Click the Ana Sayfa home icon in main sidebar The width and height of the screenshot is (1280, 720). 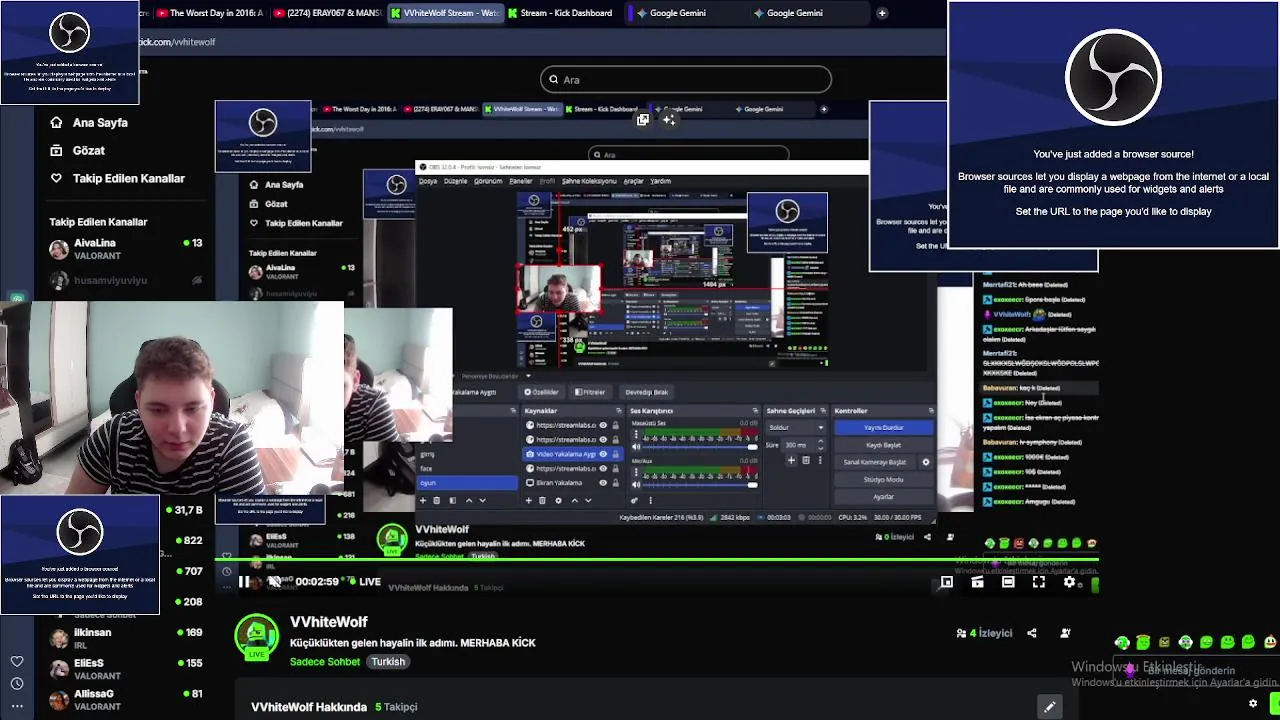[56, 122]
